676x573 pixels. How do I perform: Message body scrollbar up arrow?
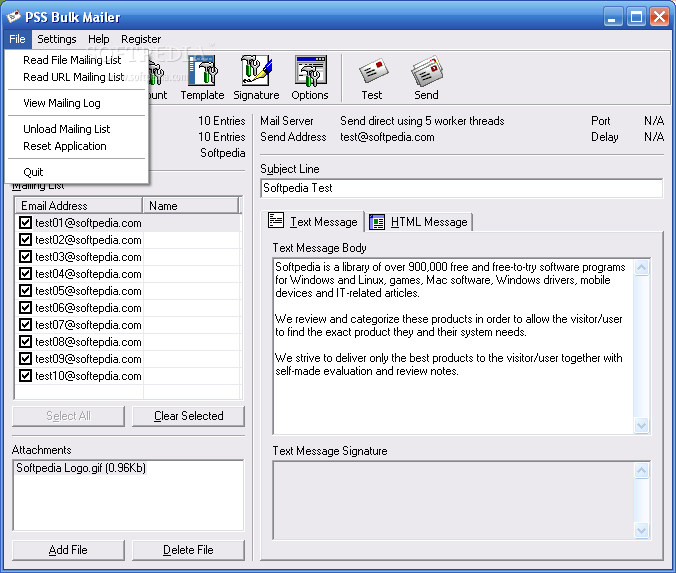tap(642, 268)
